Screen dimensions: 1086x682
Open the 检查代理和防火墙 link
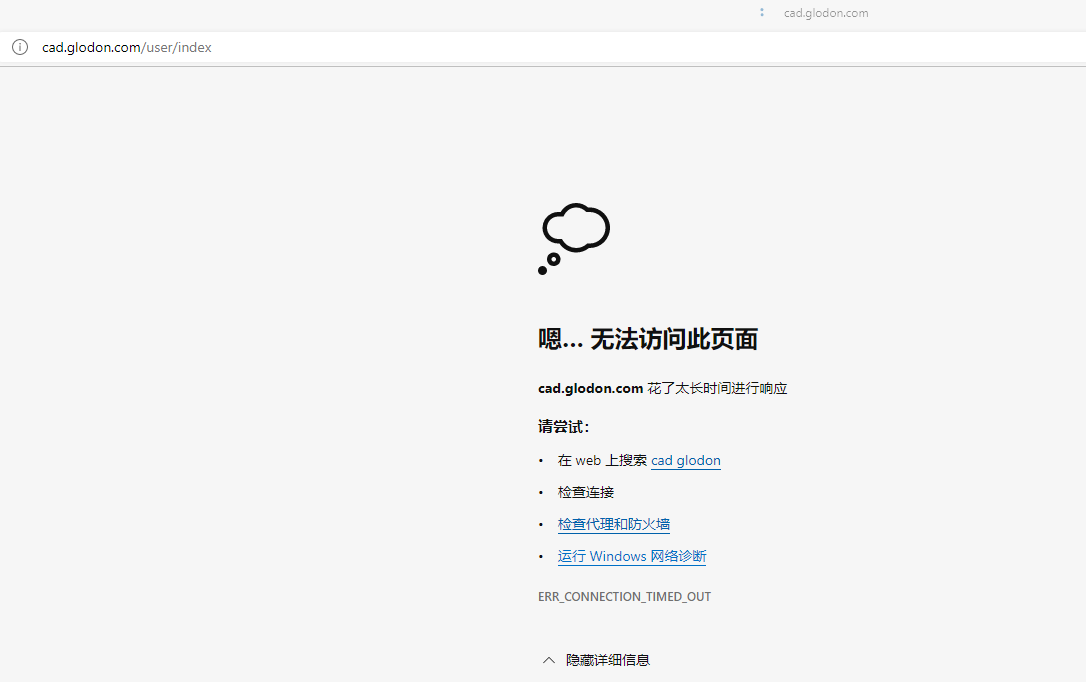pos(614,524)
